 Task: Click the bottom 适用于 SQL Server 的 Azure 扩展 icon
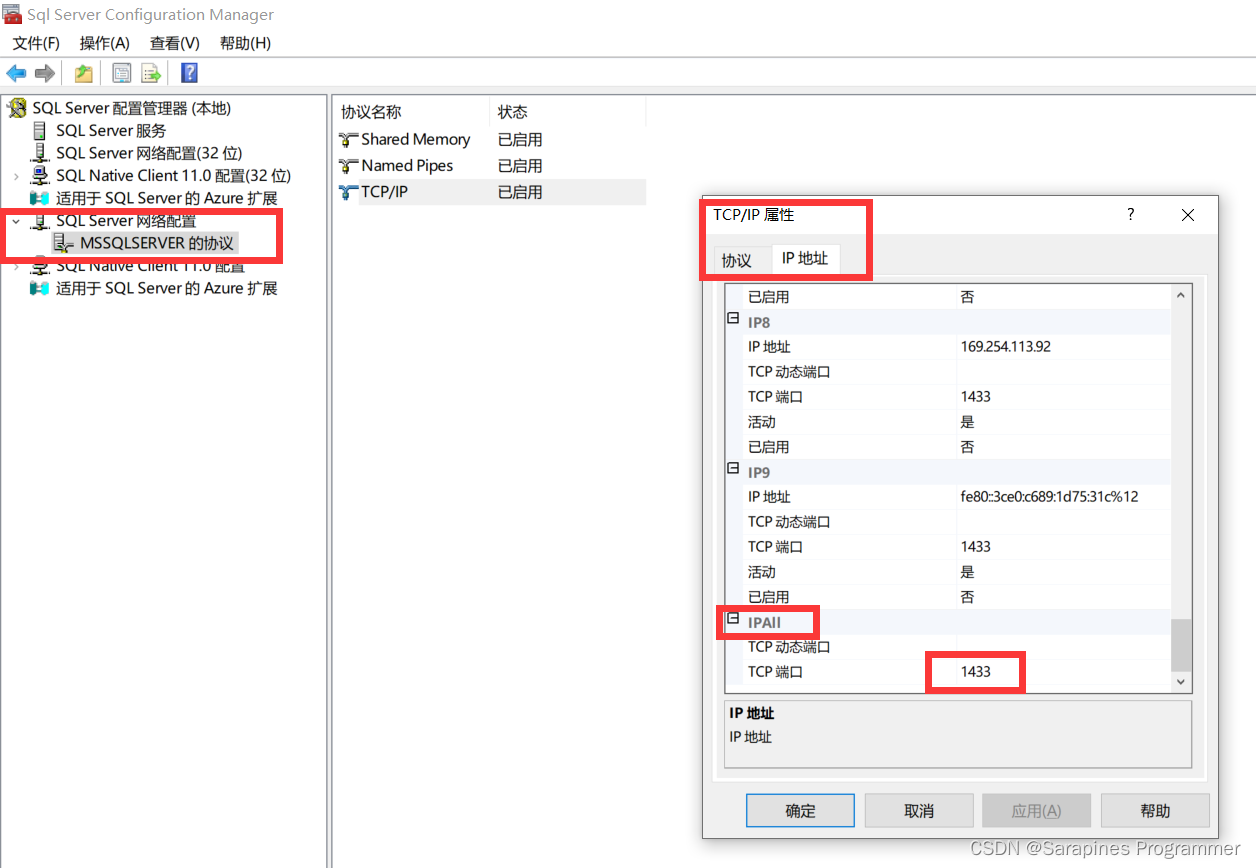(39, 288)
